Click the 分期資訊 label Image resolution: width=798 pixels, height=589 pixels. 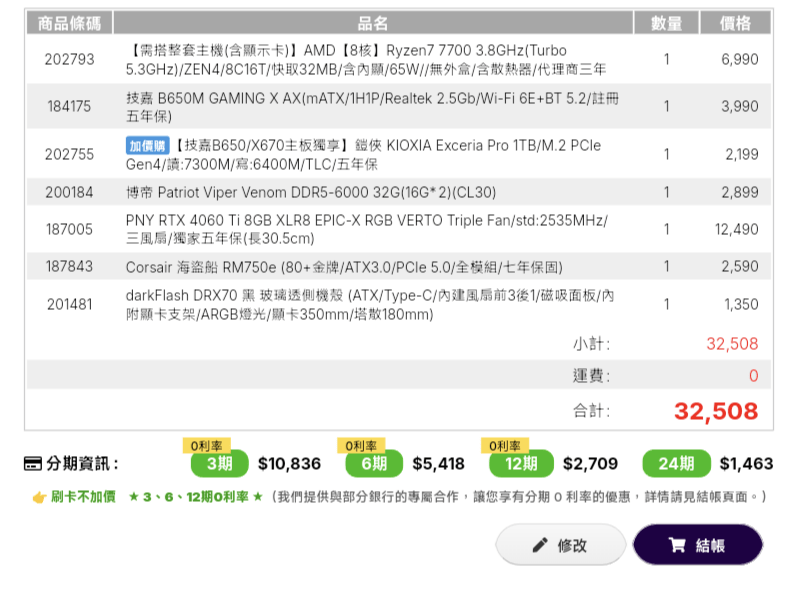coord(82,464)
